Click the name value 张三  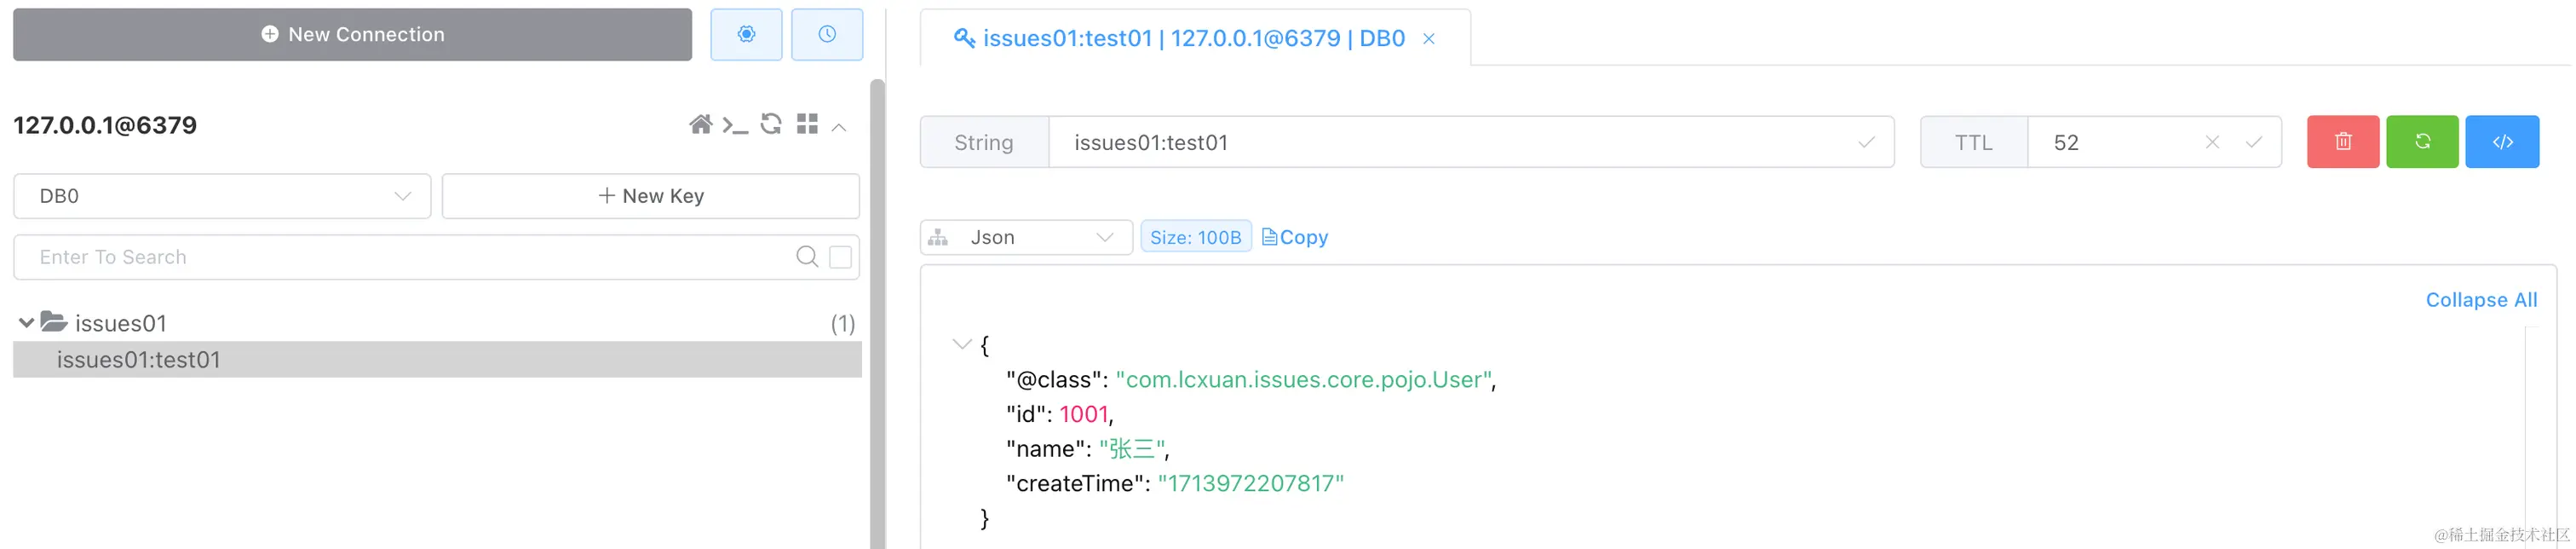pos(1132,449)
